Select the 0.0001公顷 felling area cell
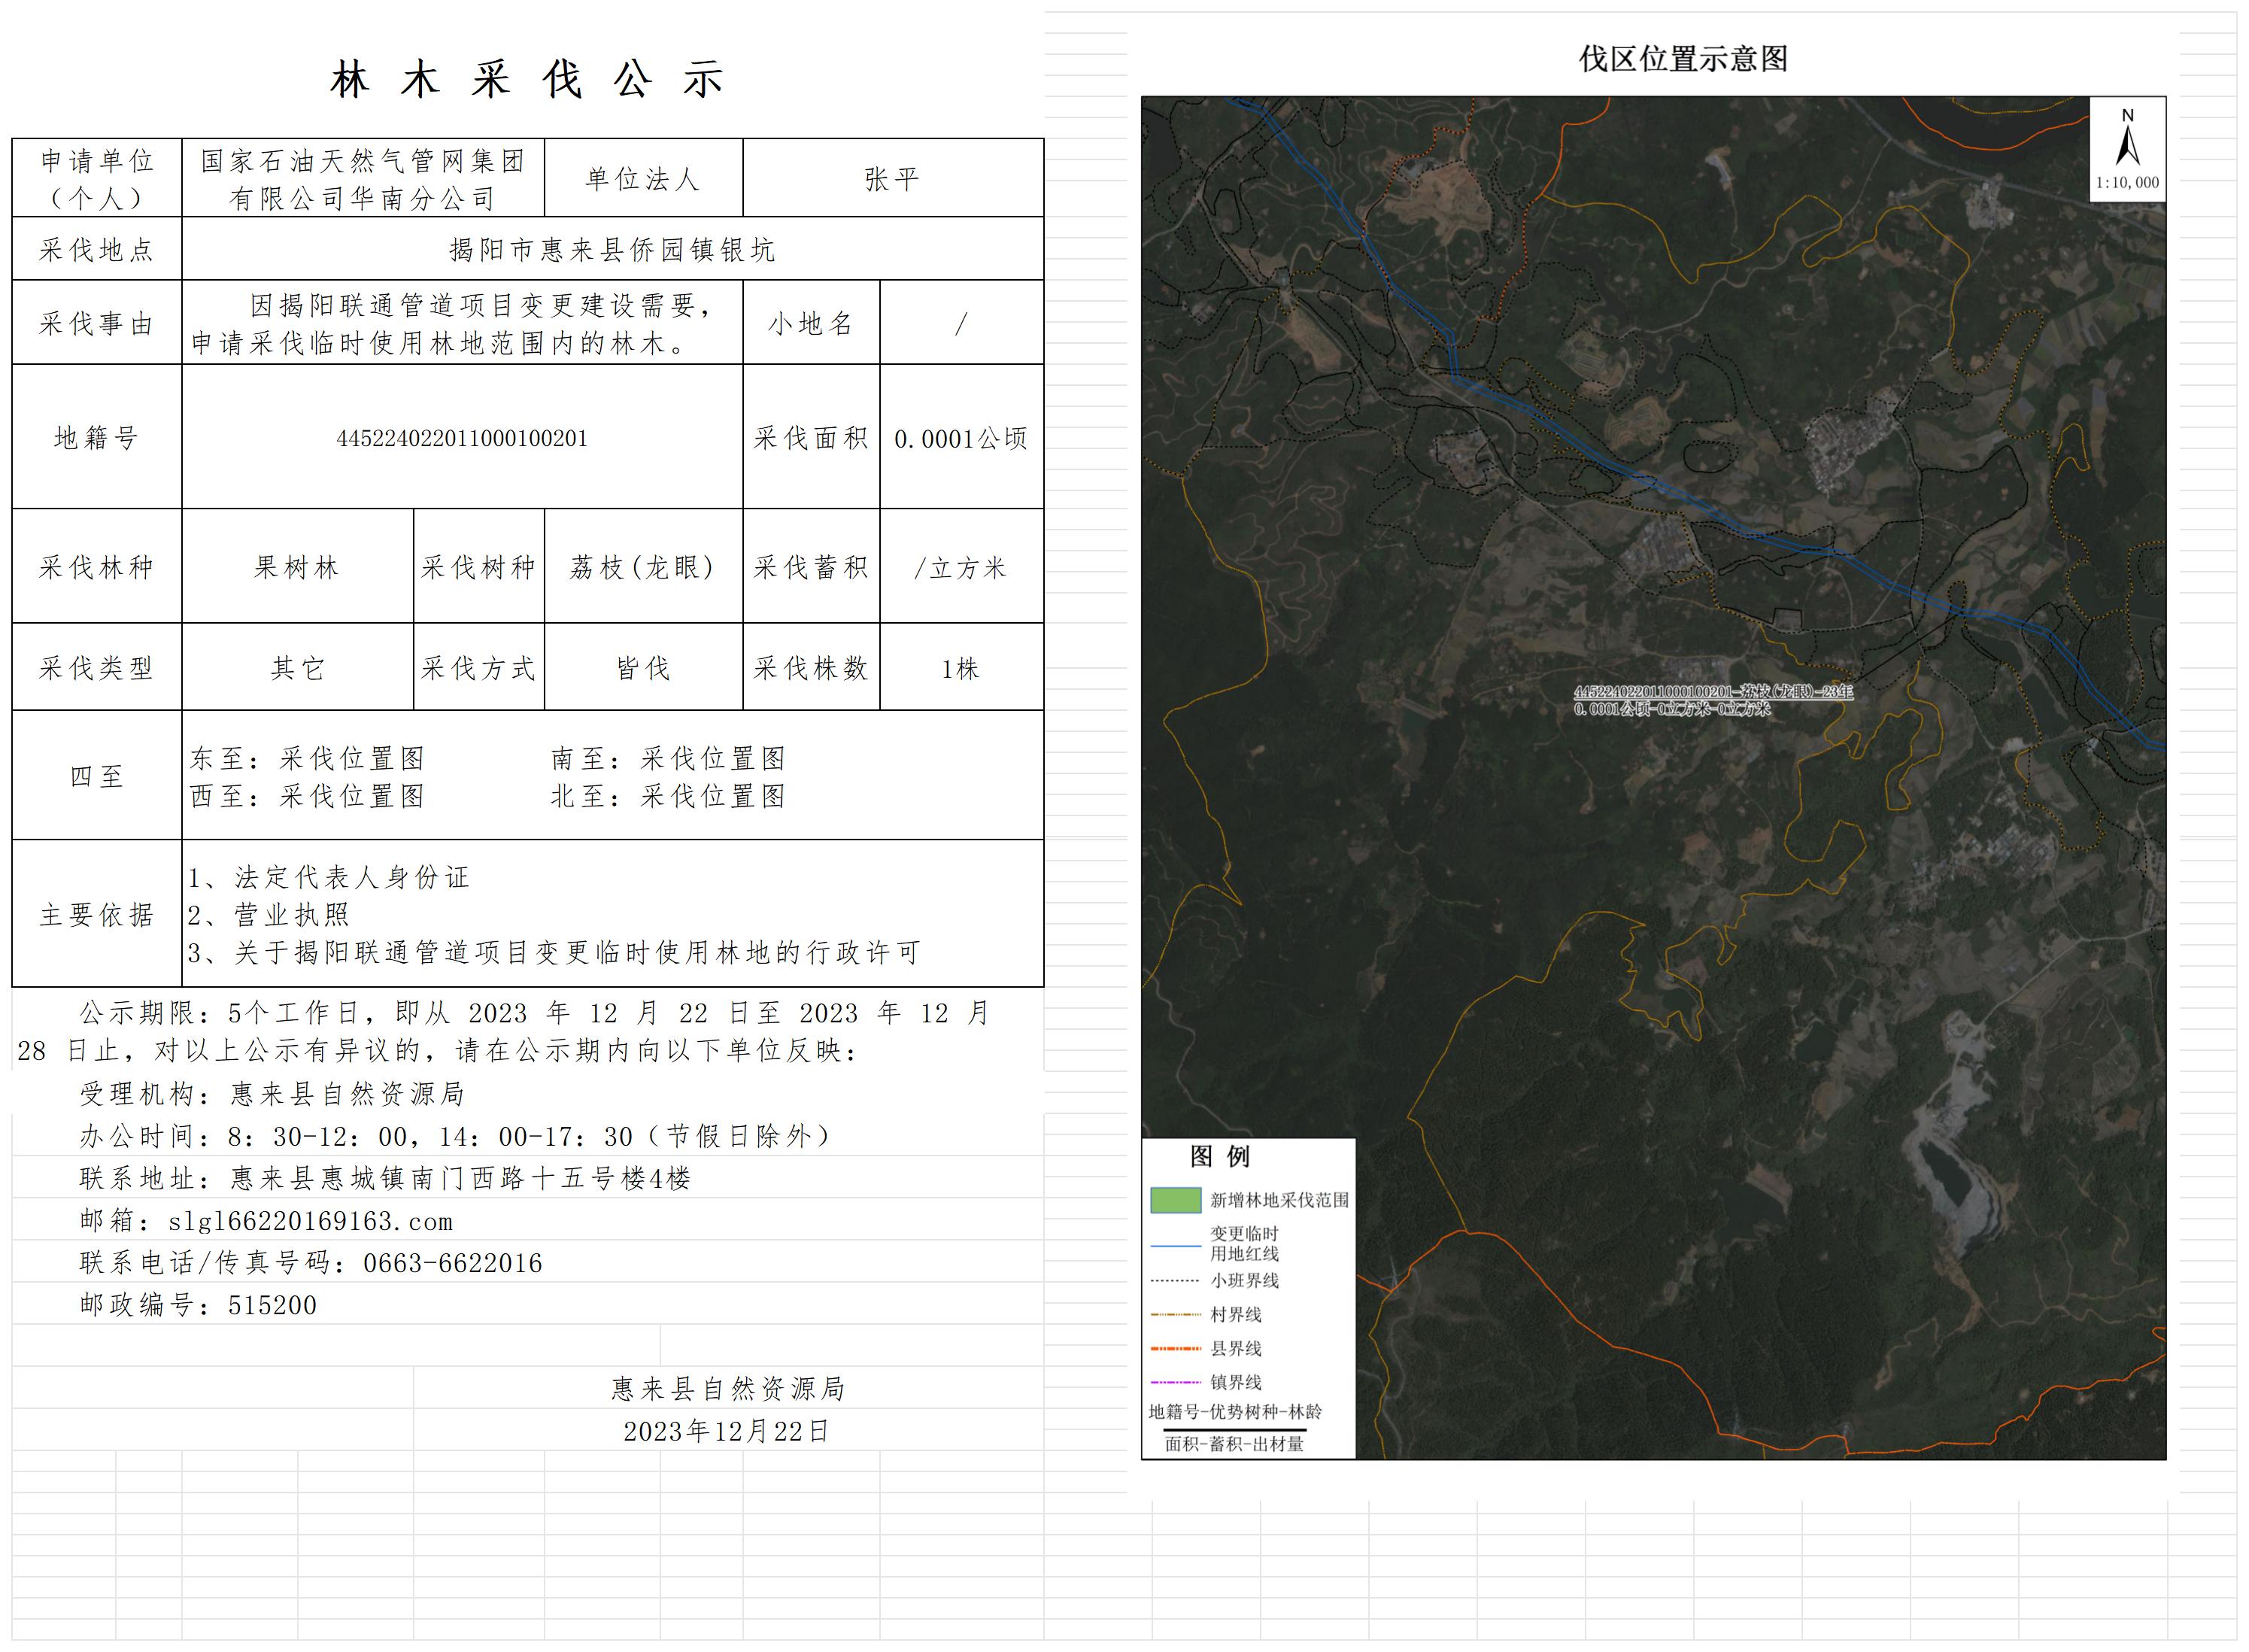 pyautogui.click(x=961, y=438)
